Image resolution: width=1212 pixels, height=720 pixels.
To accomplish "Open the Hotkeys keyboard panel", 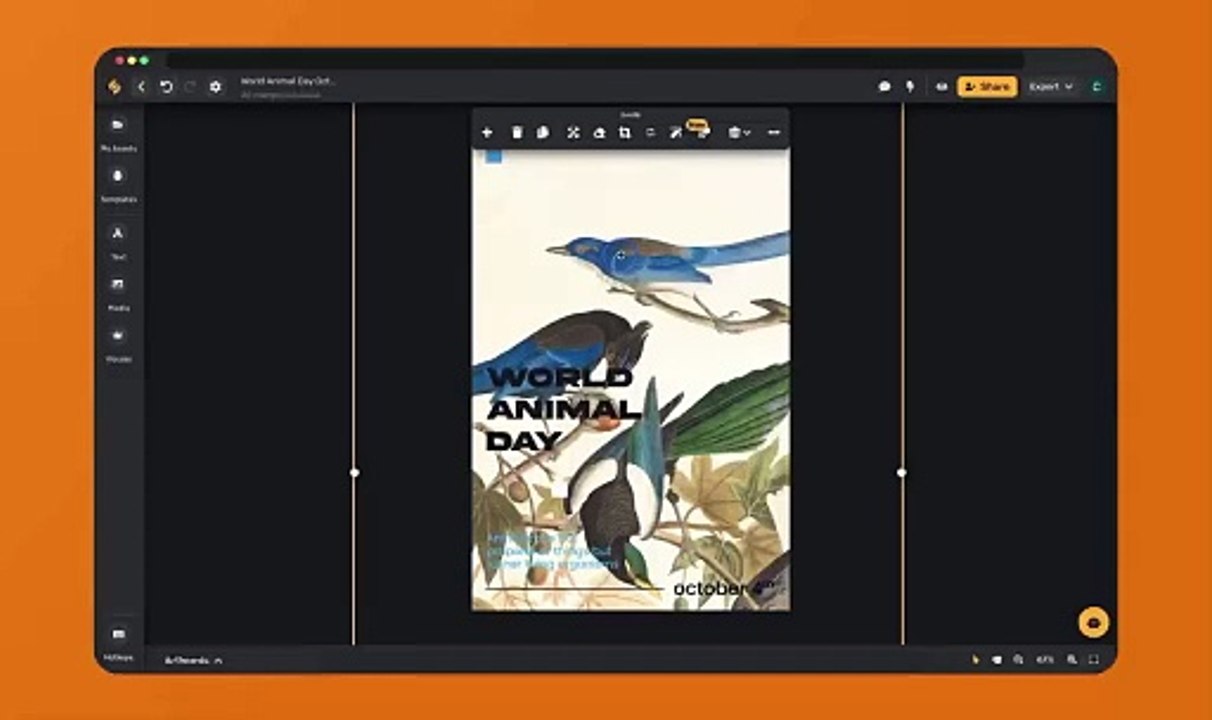I will [118, 642].
